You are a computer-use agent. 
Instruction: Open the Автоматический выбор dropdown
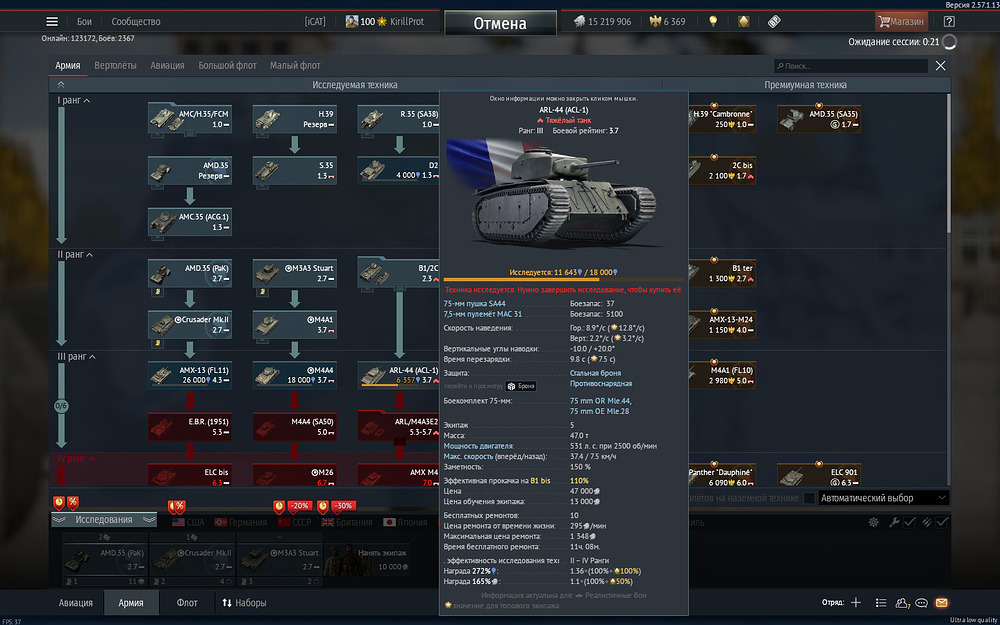point(883,498)
